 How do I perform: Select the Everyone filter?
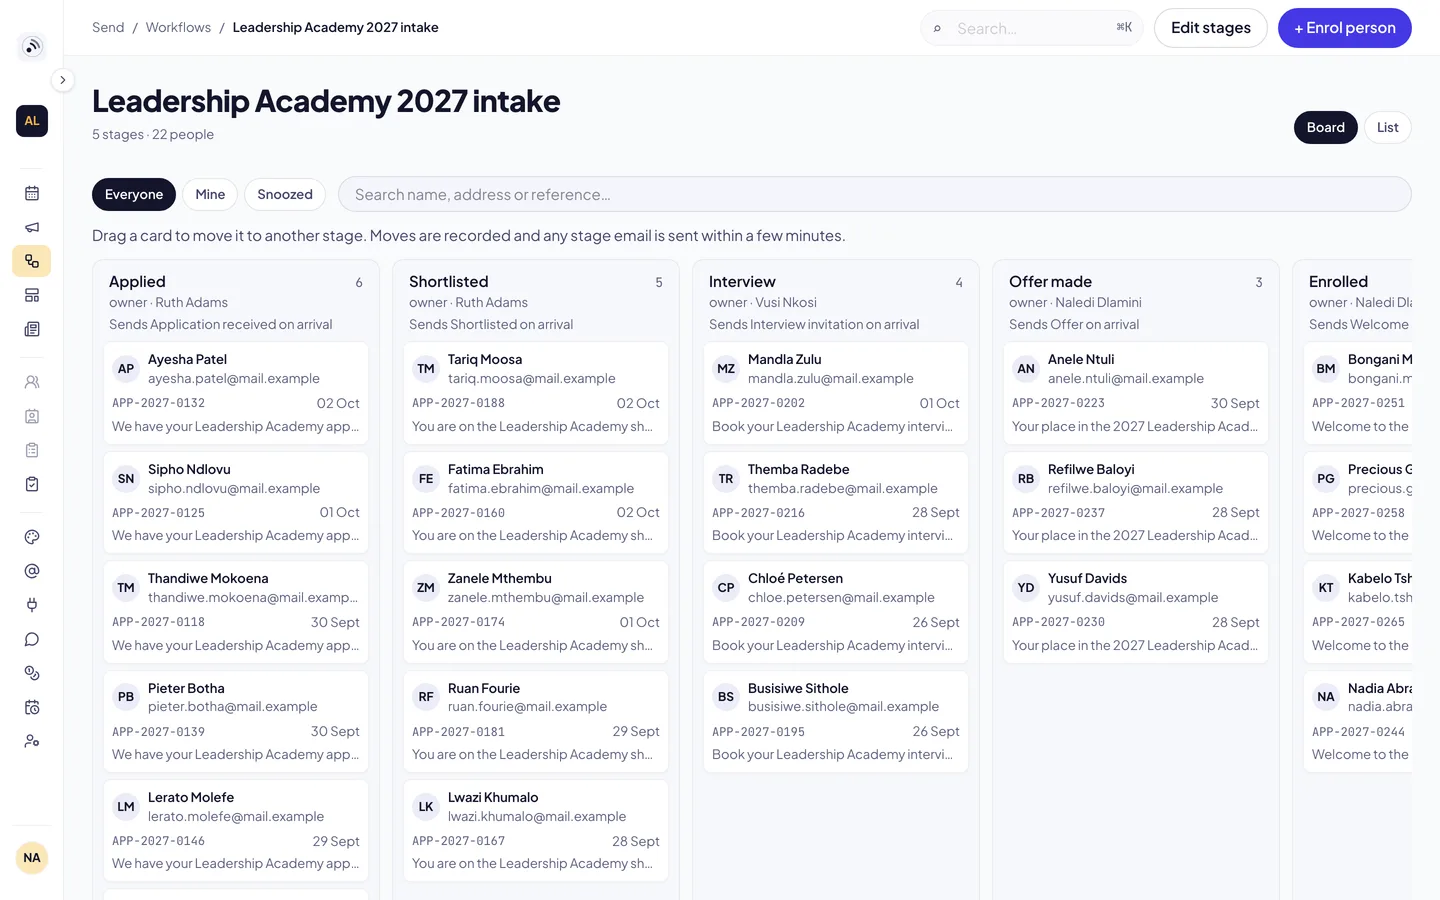[134, 194]
